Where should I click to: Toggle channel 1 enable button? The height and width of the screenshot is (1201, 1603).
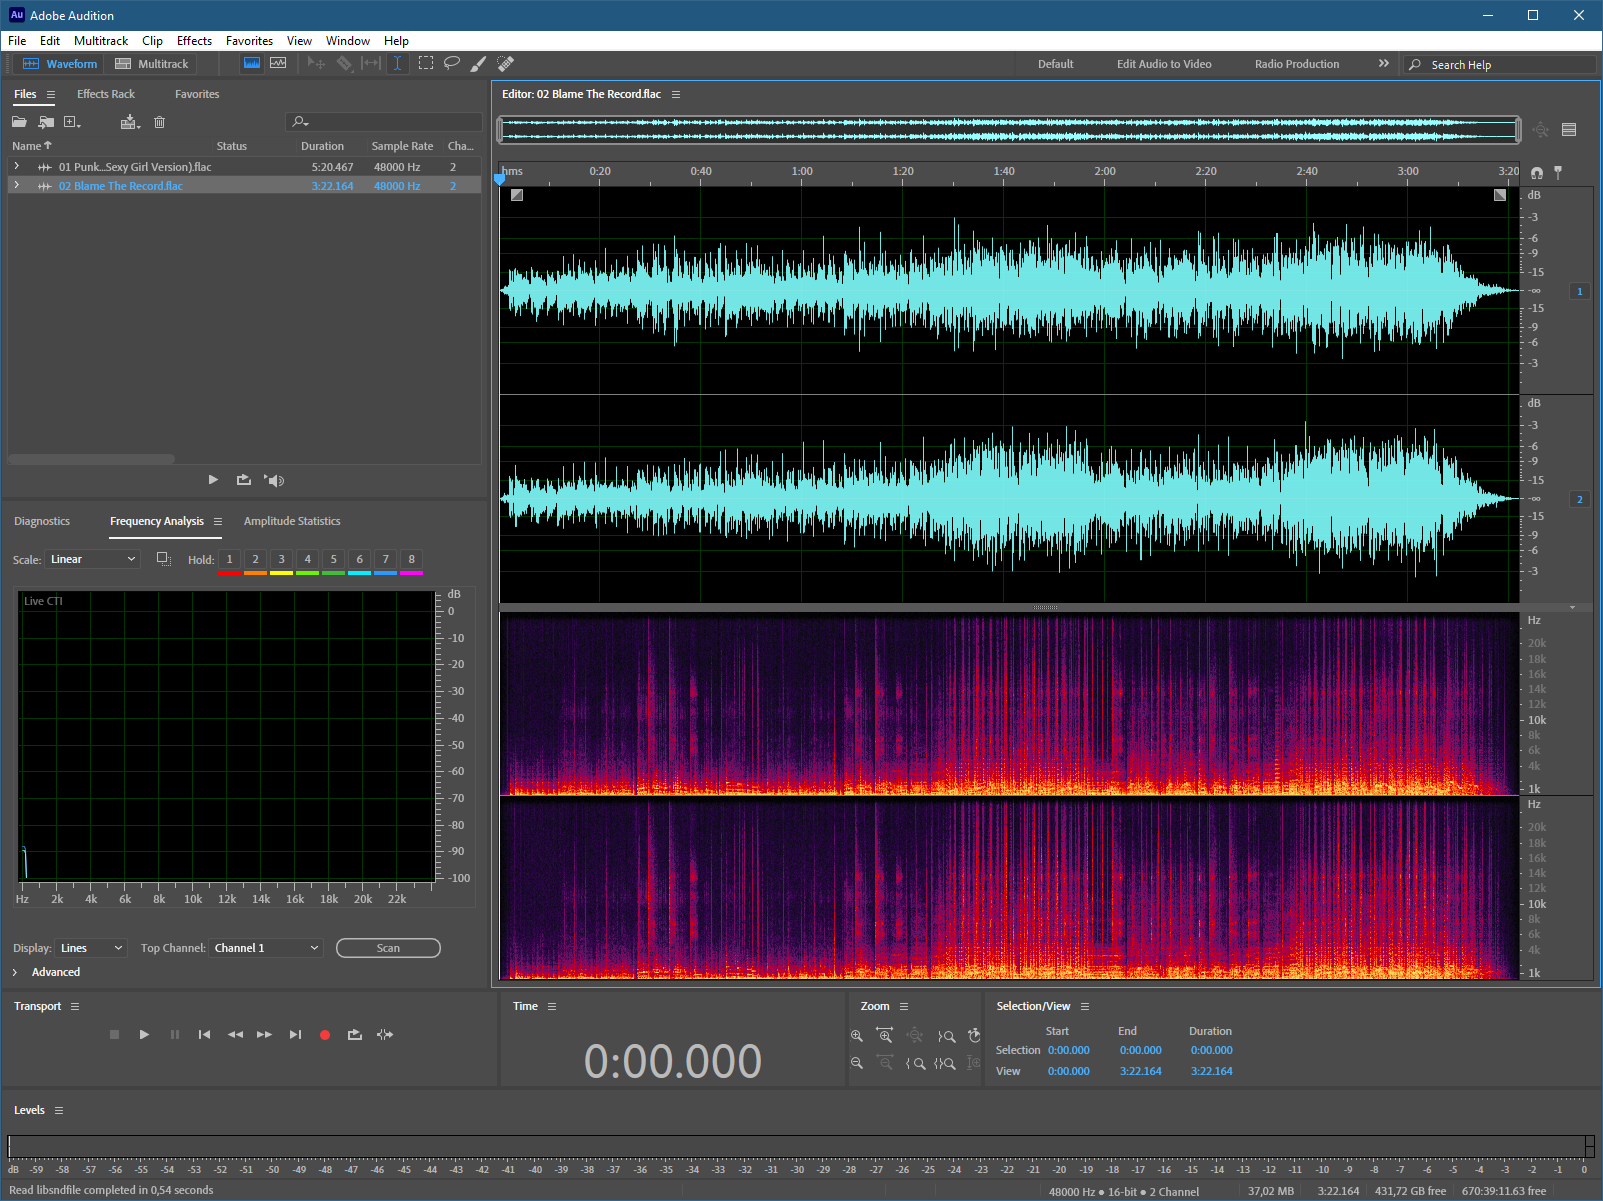1580,291
